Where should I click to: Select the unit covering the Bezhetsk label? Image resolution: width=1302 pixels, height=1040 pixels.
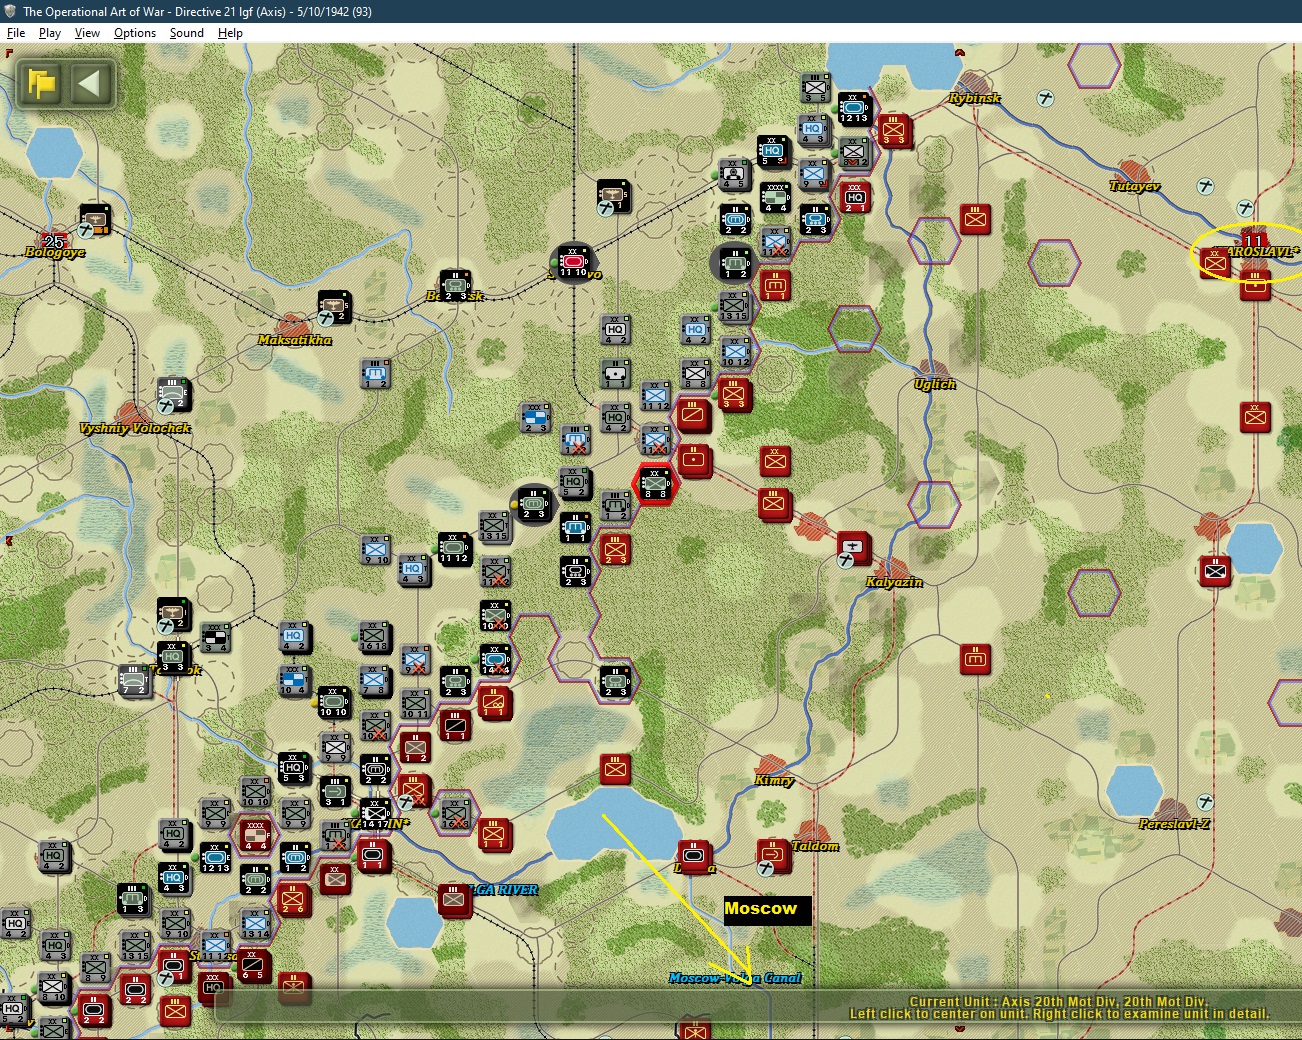click(x=455, y=286)
